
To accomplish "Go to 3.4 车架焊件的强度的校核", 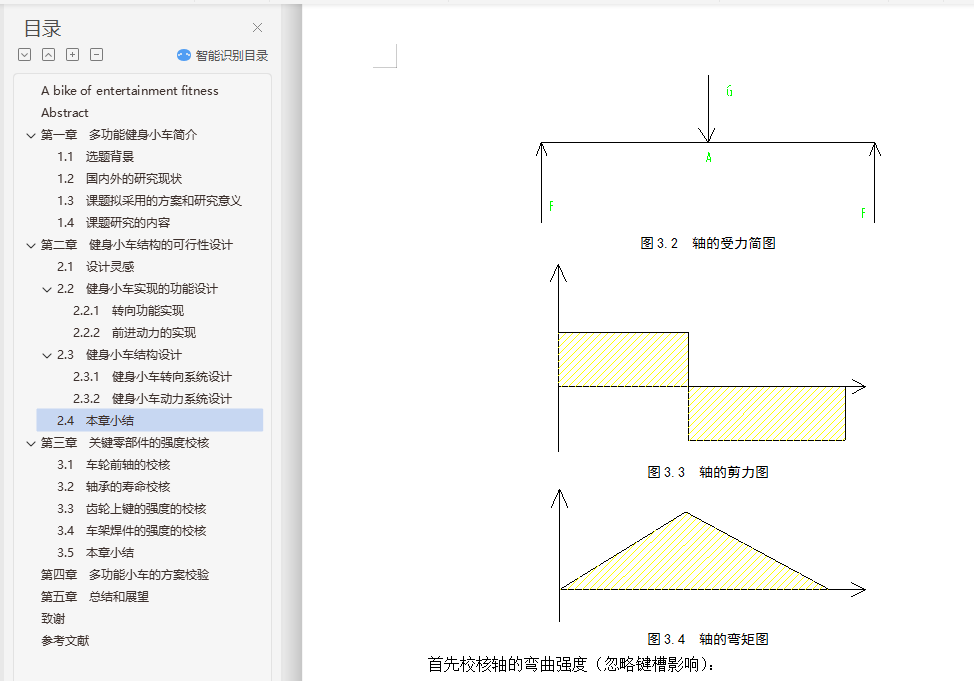I will (132, 531).
